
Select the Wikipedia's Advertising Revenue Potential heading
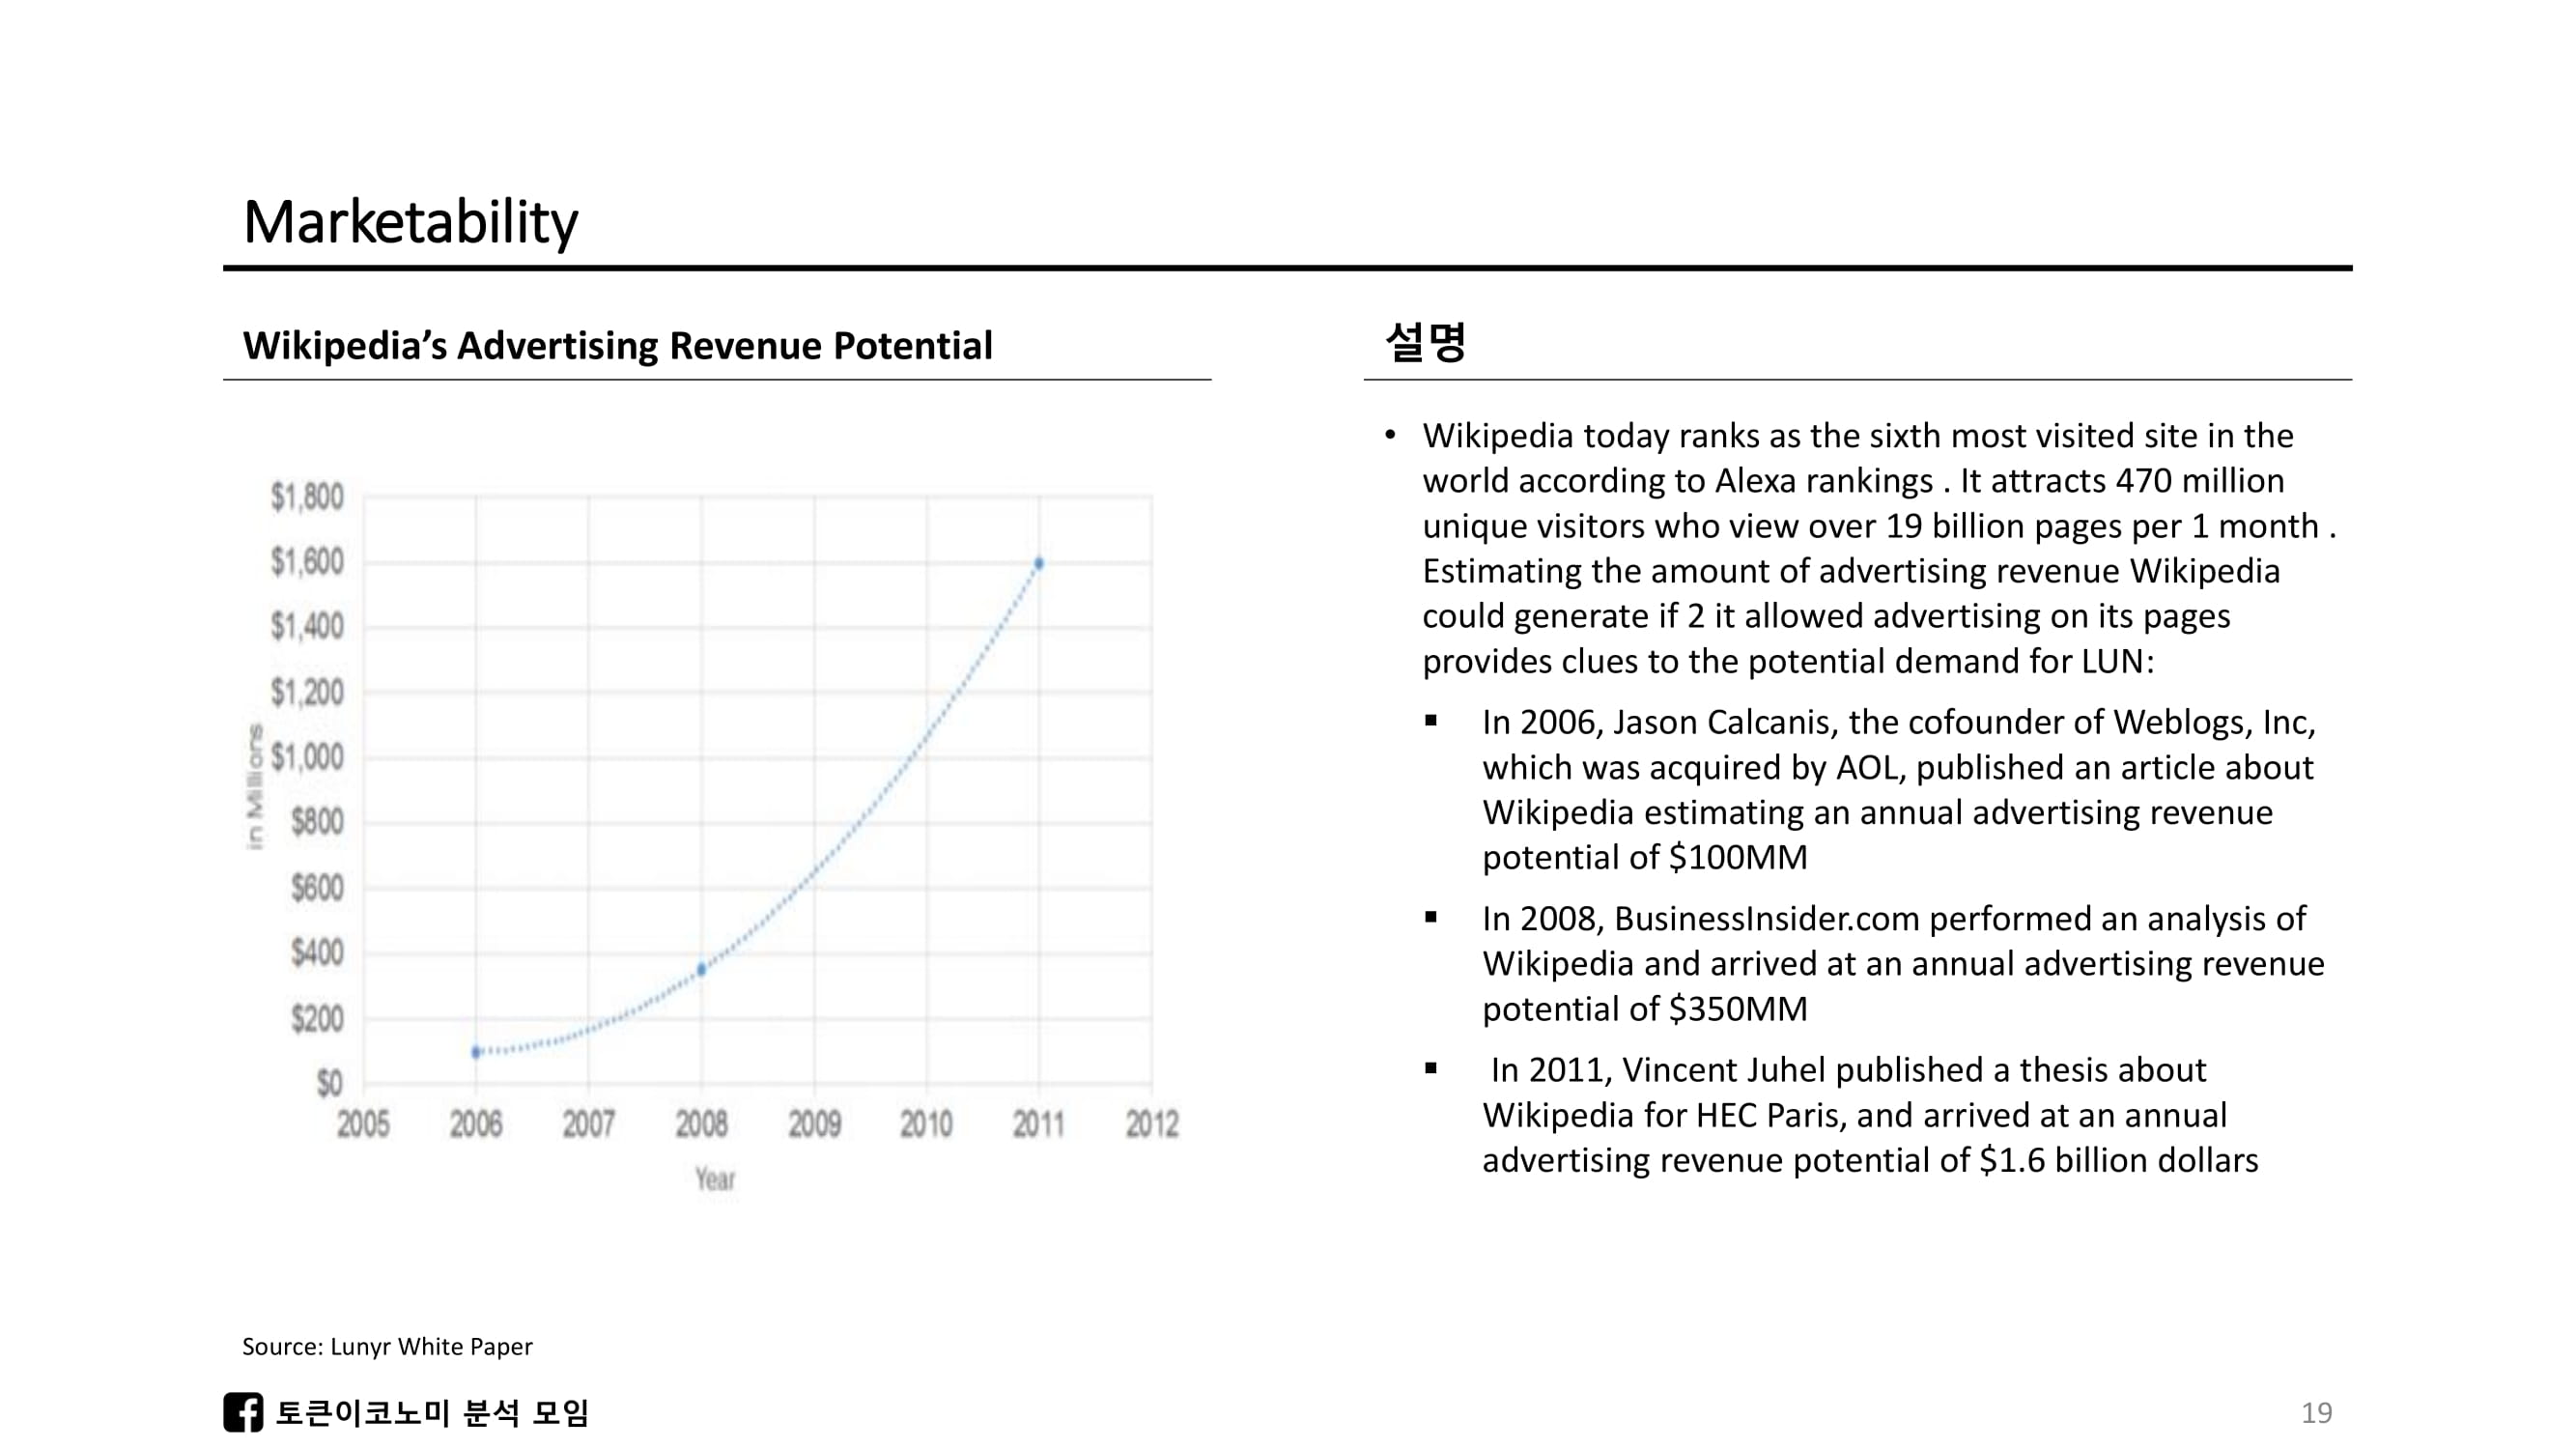click(x=617, y=346)
